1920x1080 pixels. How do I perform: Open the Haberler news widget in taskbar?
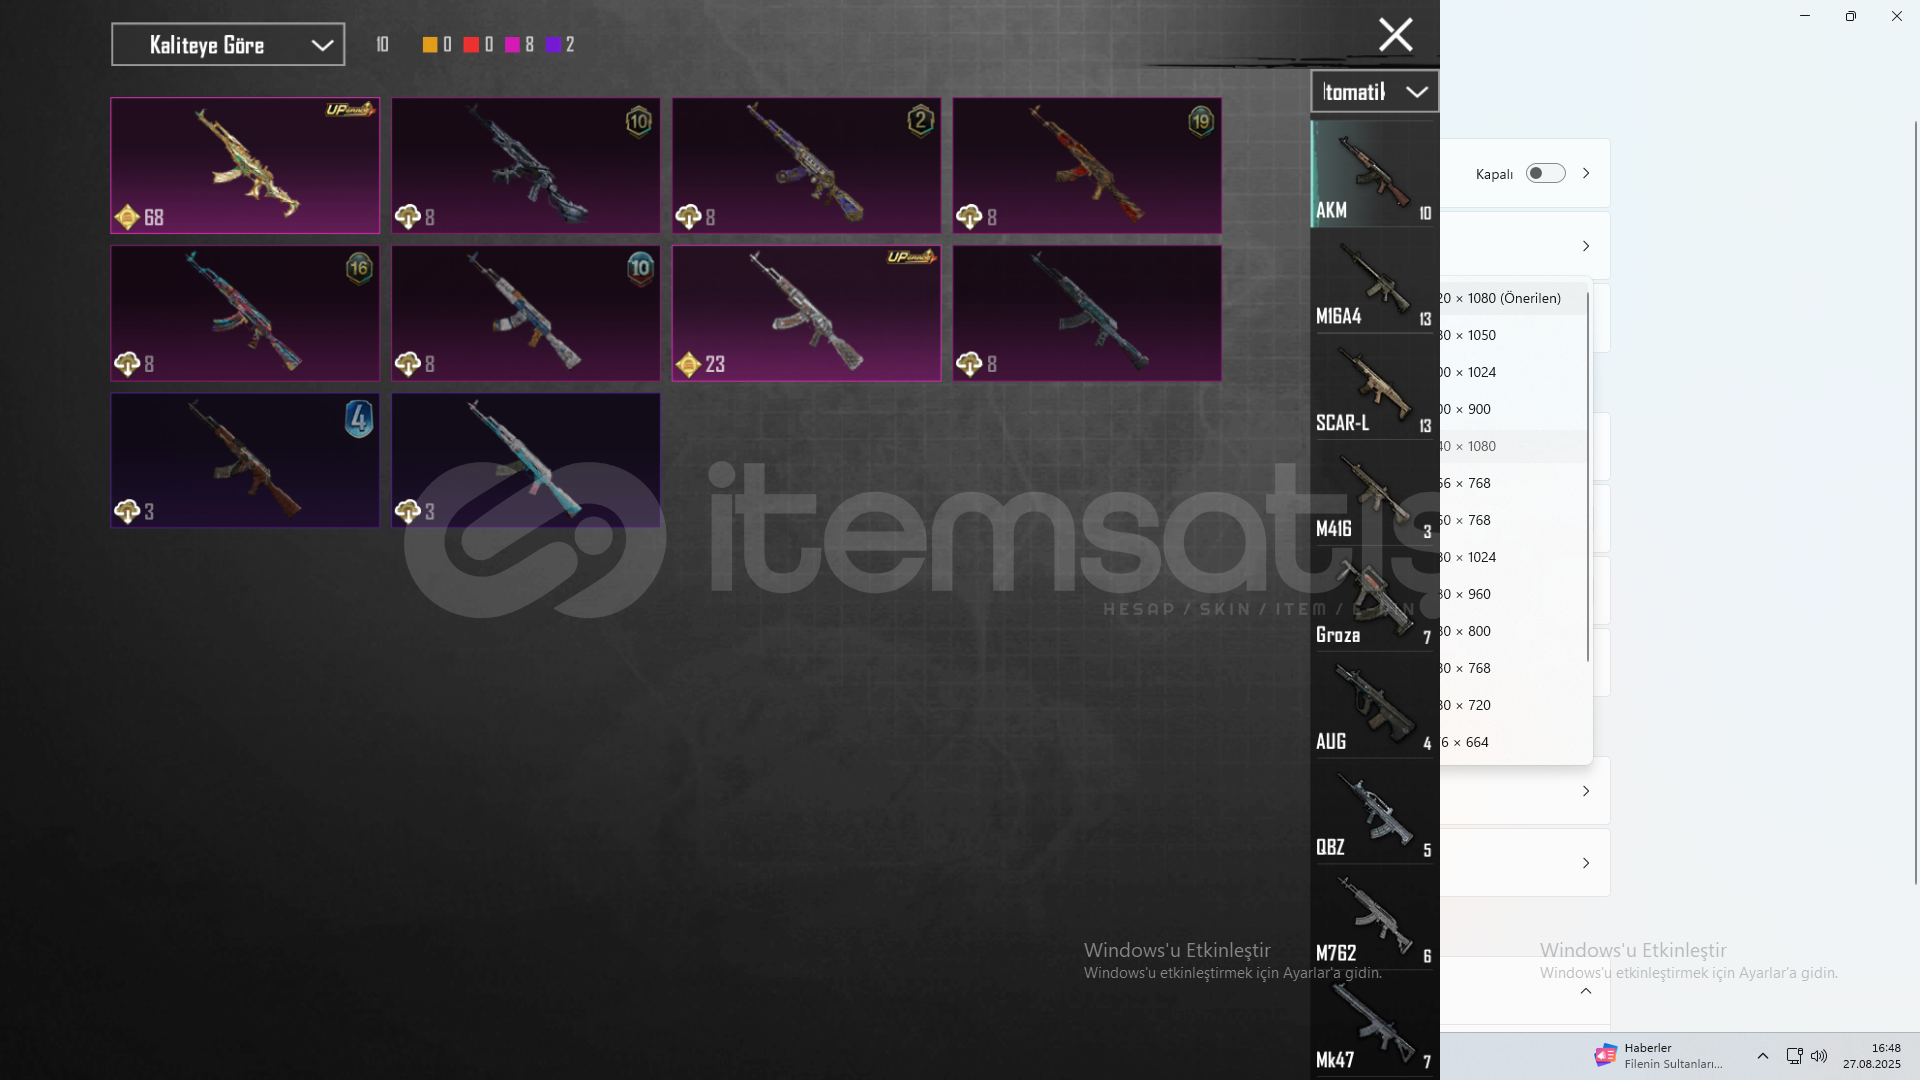pyautogui.click(x=1659, y=1056)
